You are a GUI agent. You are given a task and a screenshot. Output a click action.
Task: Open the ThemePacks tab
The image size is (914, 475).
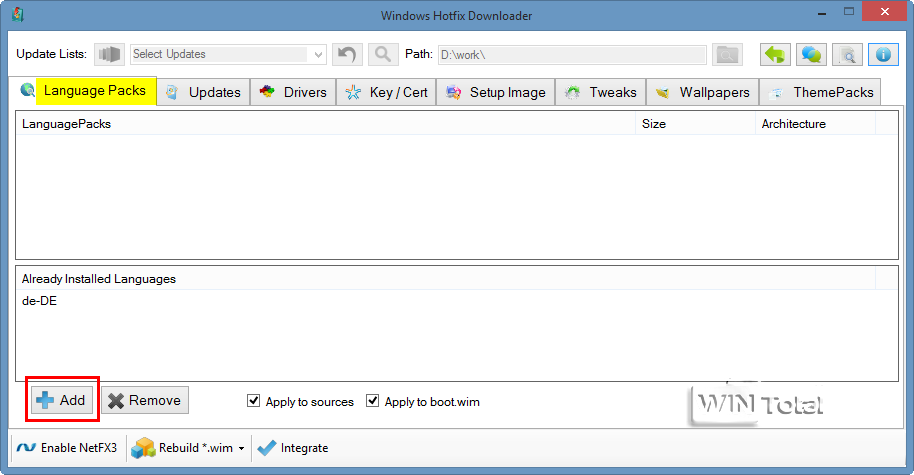[820, 92]
